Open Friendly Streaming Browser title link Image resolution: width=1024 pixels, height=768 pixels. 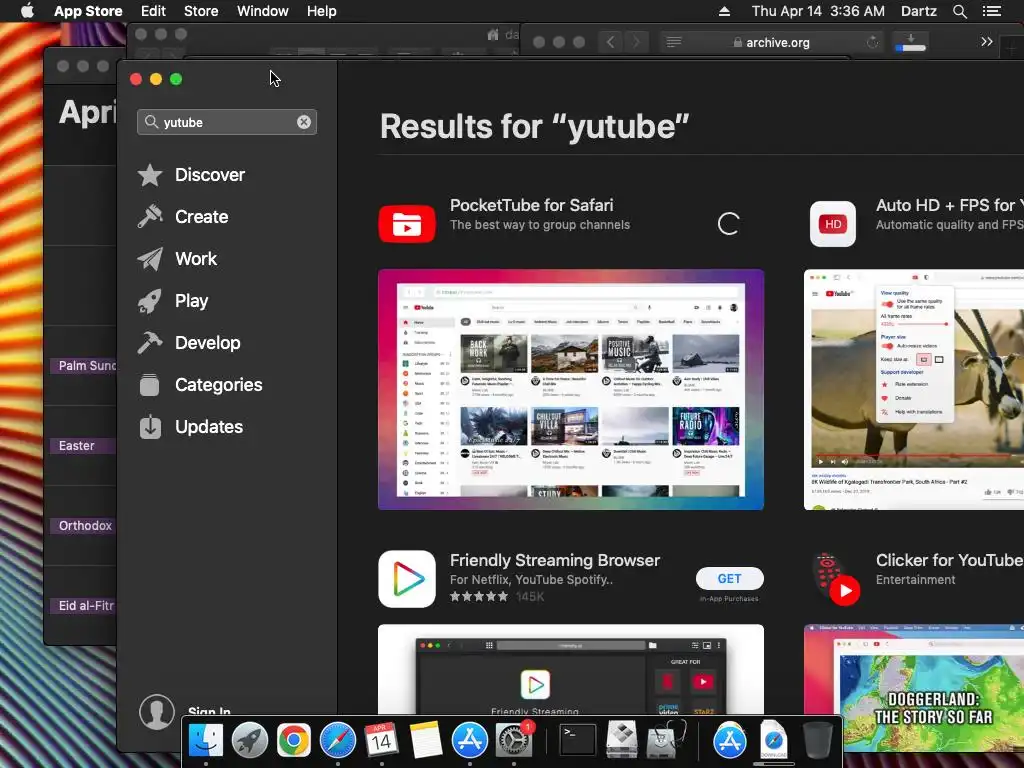click(555, 560)
